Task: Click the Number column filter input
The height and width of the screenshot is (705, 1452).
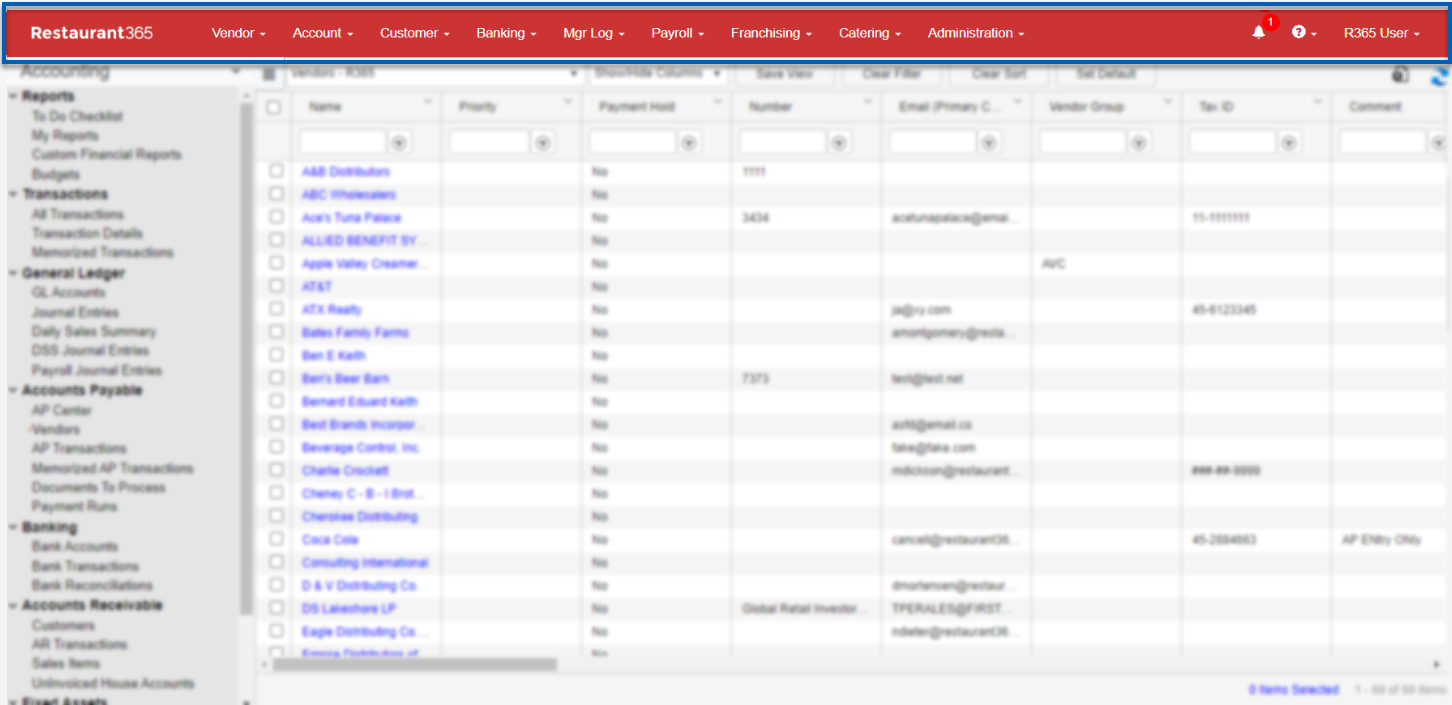Action: (x=782, y=143)
